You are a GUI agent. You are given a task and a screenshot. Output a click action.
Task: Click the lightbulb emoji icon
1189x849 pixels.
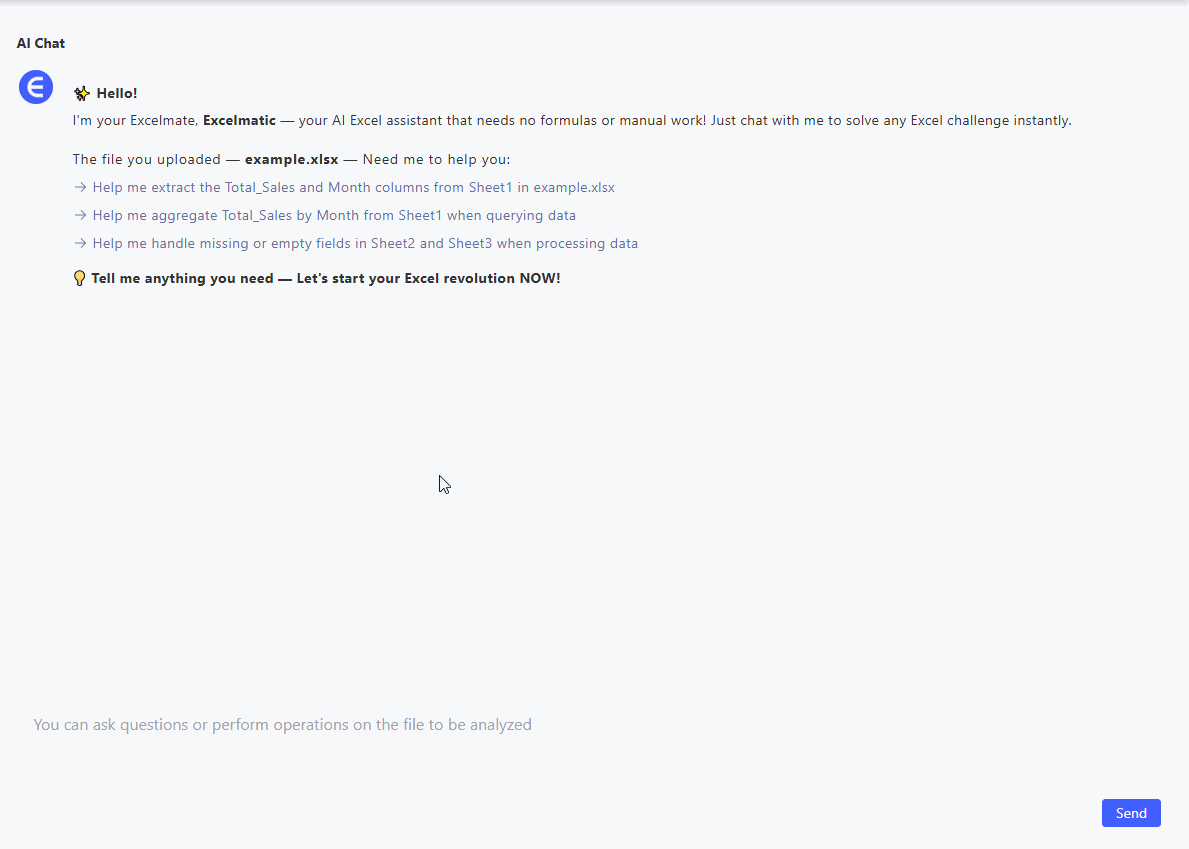[x=80, y=279]
